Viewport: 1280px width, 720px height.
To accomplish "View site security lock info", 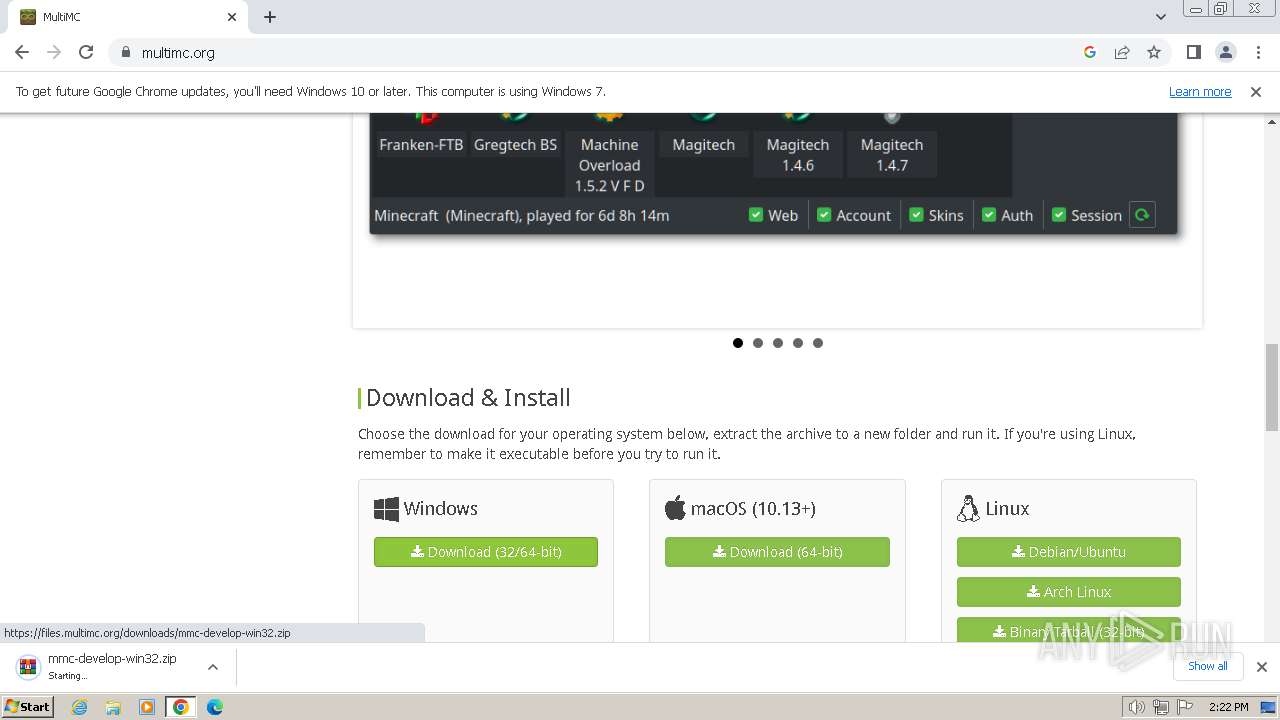I will point(126,52).
